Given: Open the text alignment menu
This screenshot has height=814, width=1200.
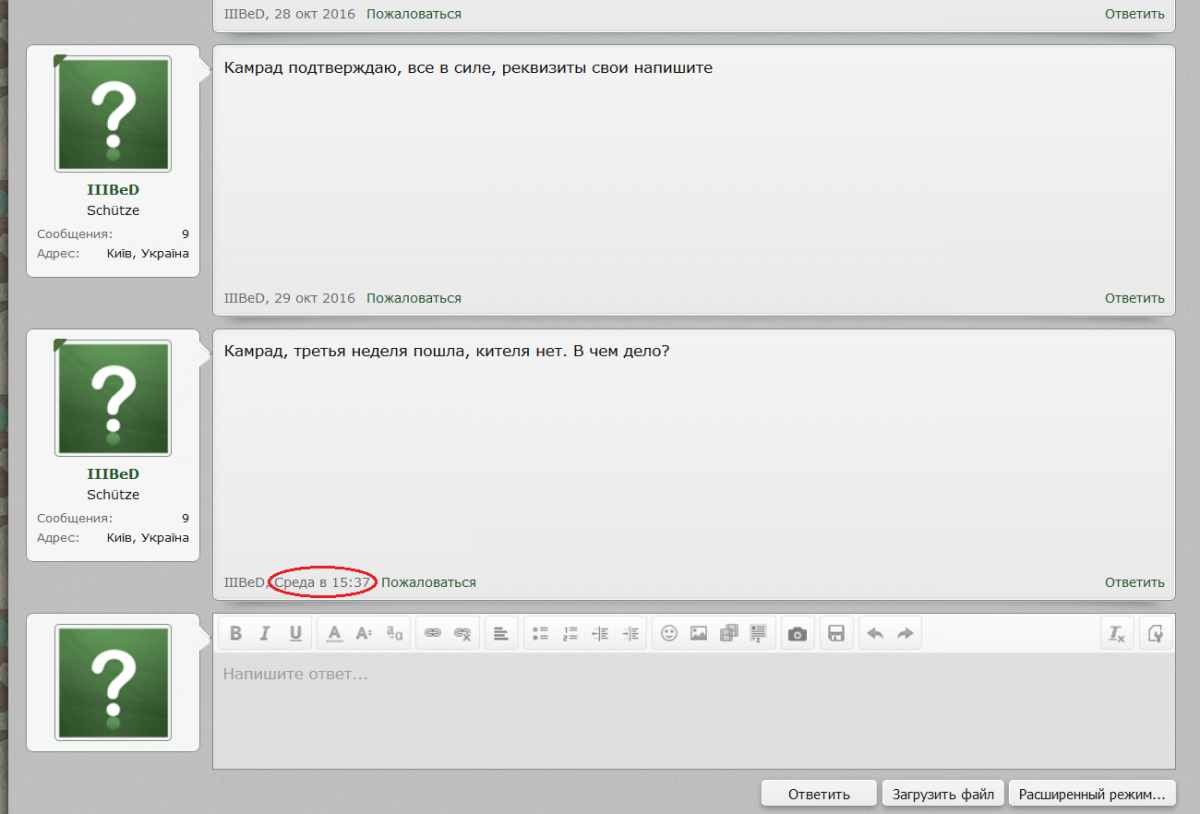Looking at the screenshot, I should 501,633.
